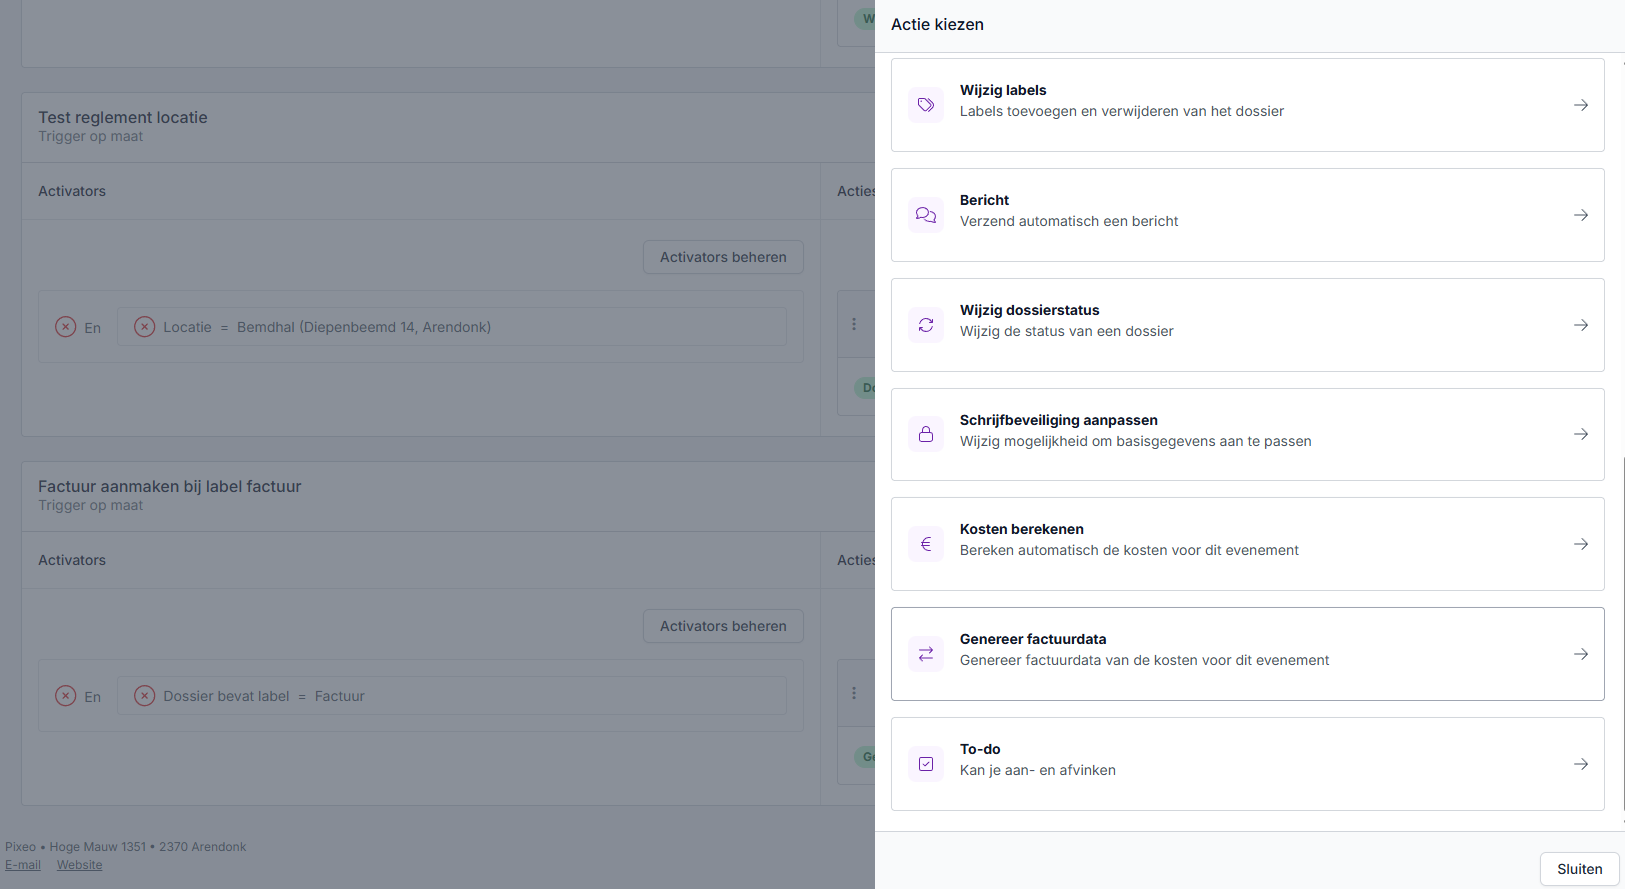Image resolution: width=1625 pixels, height=889 pixels.
Task: Choose the To-do action title
Action: [x=980, y=749]
